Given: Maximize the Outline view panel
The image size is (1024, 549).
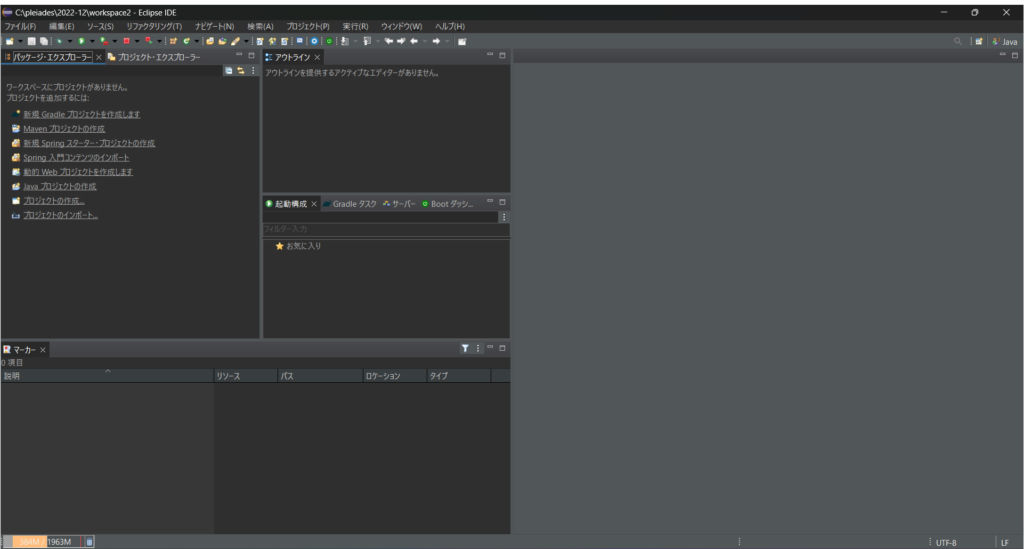Looking at the screenshot, I should tap(503, 56).
